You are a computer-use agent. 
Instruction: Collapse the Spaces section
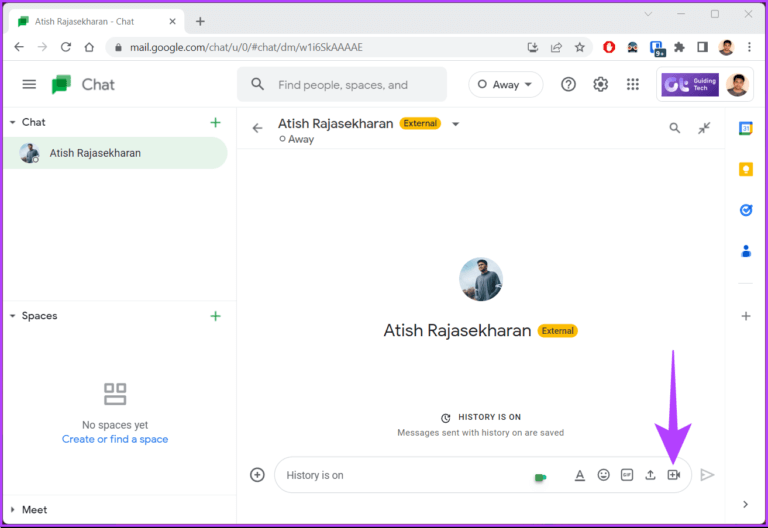point(13,316)
